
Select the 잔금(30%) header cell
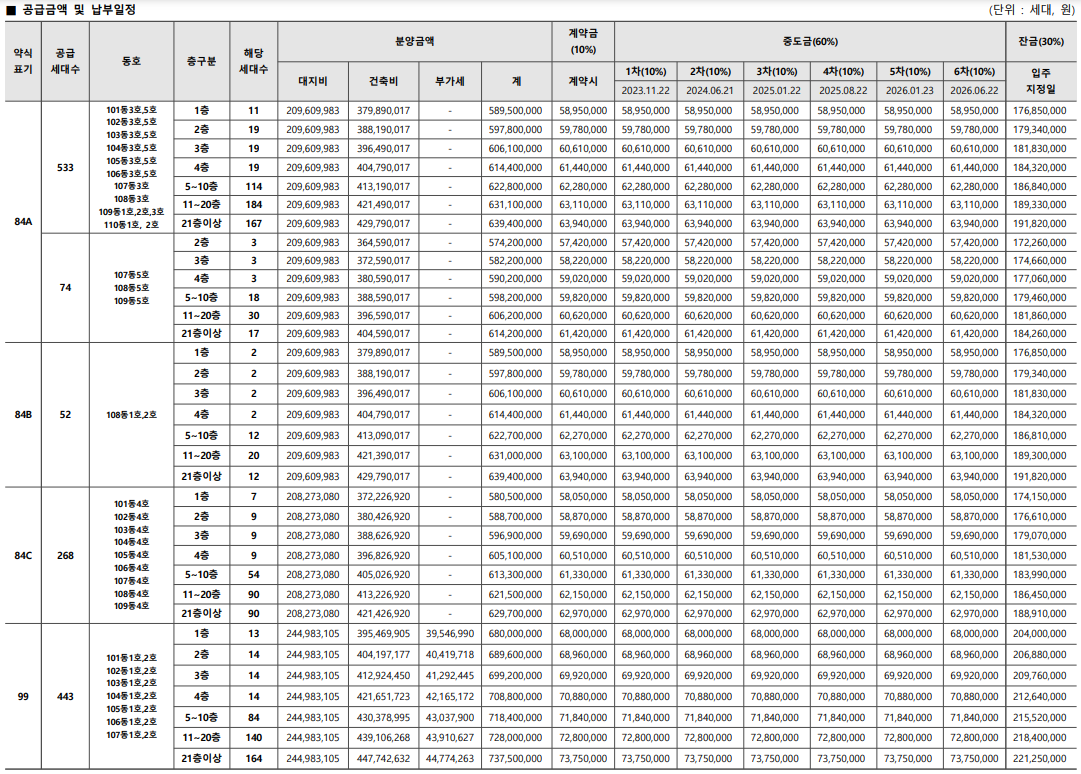pyautogui.click(x=1041, y=41)
